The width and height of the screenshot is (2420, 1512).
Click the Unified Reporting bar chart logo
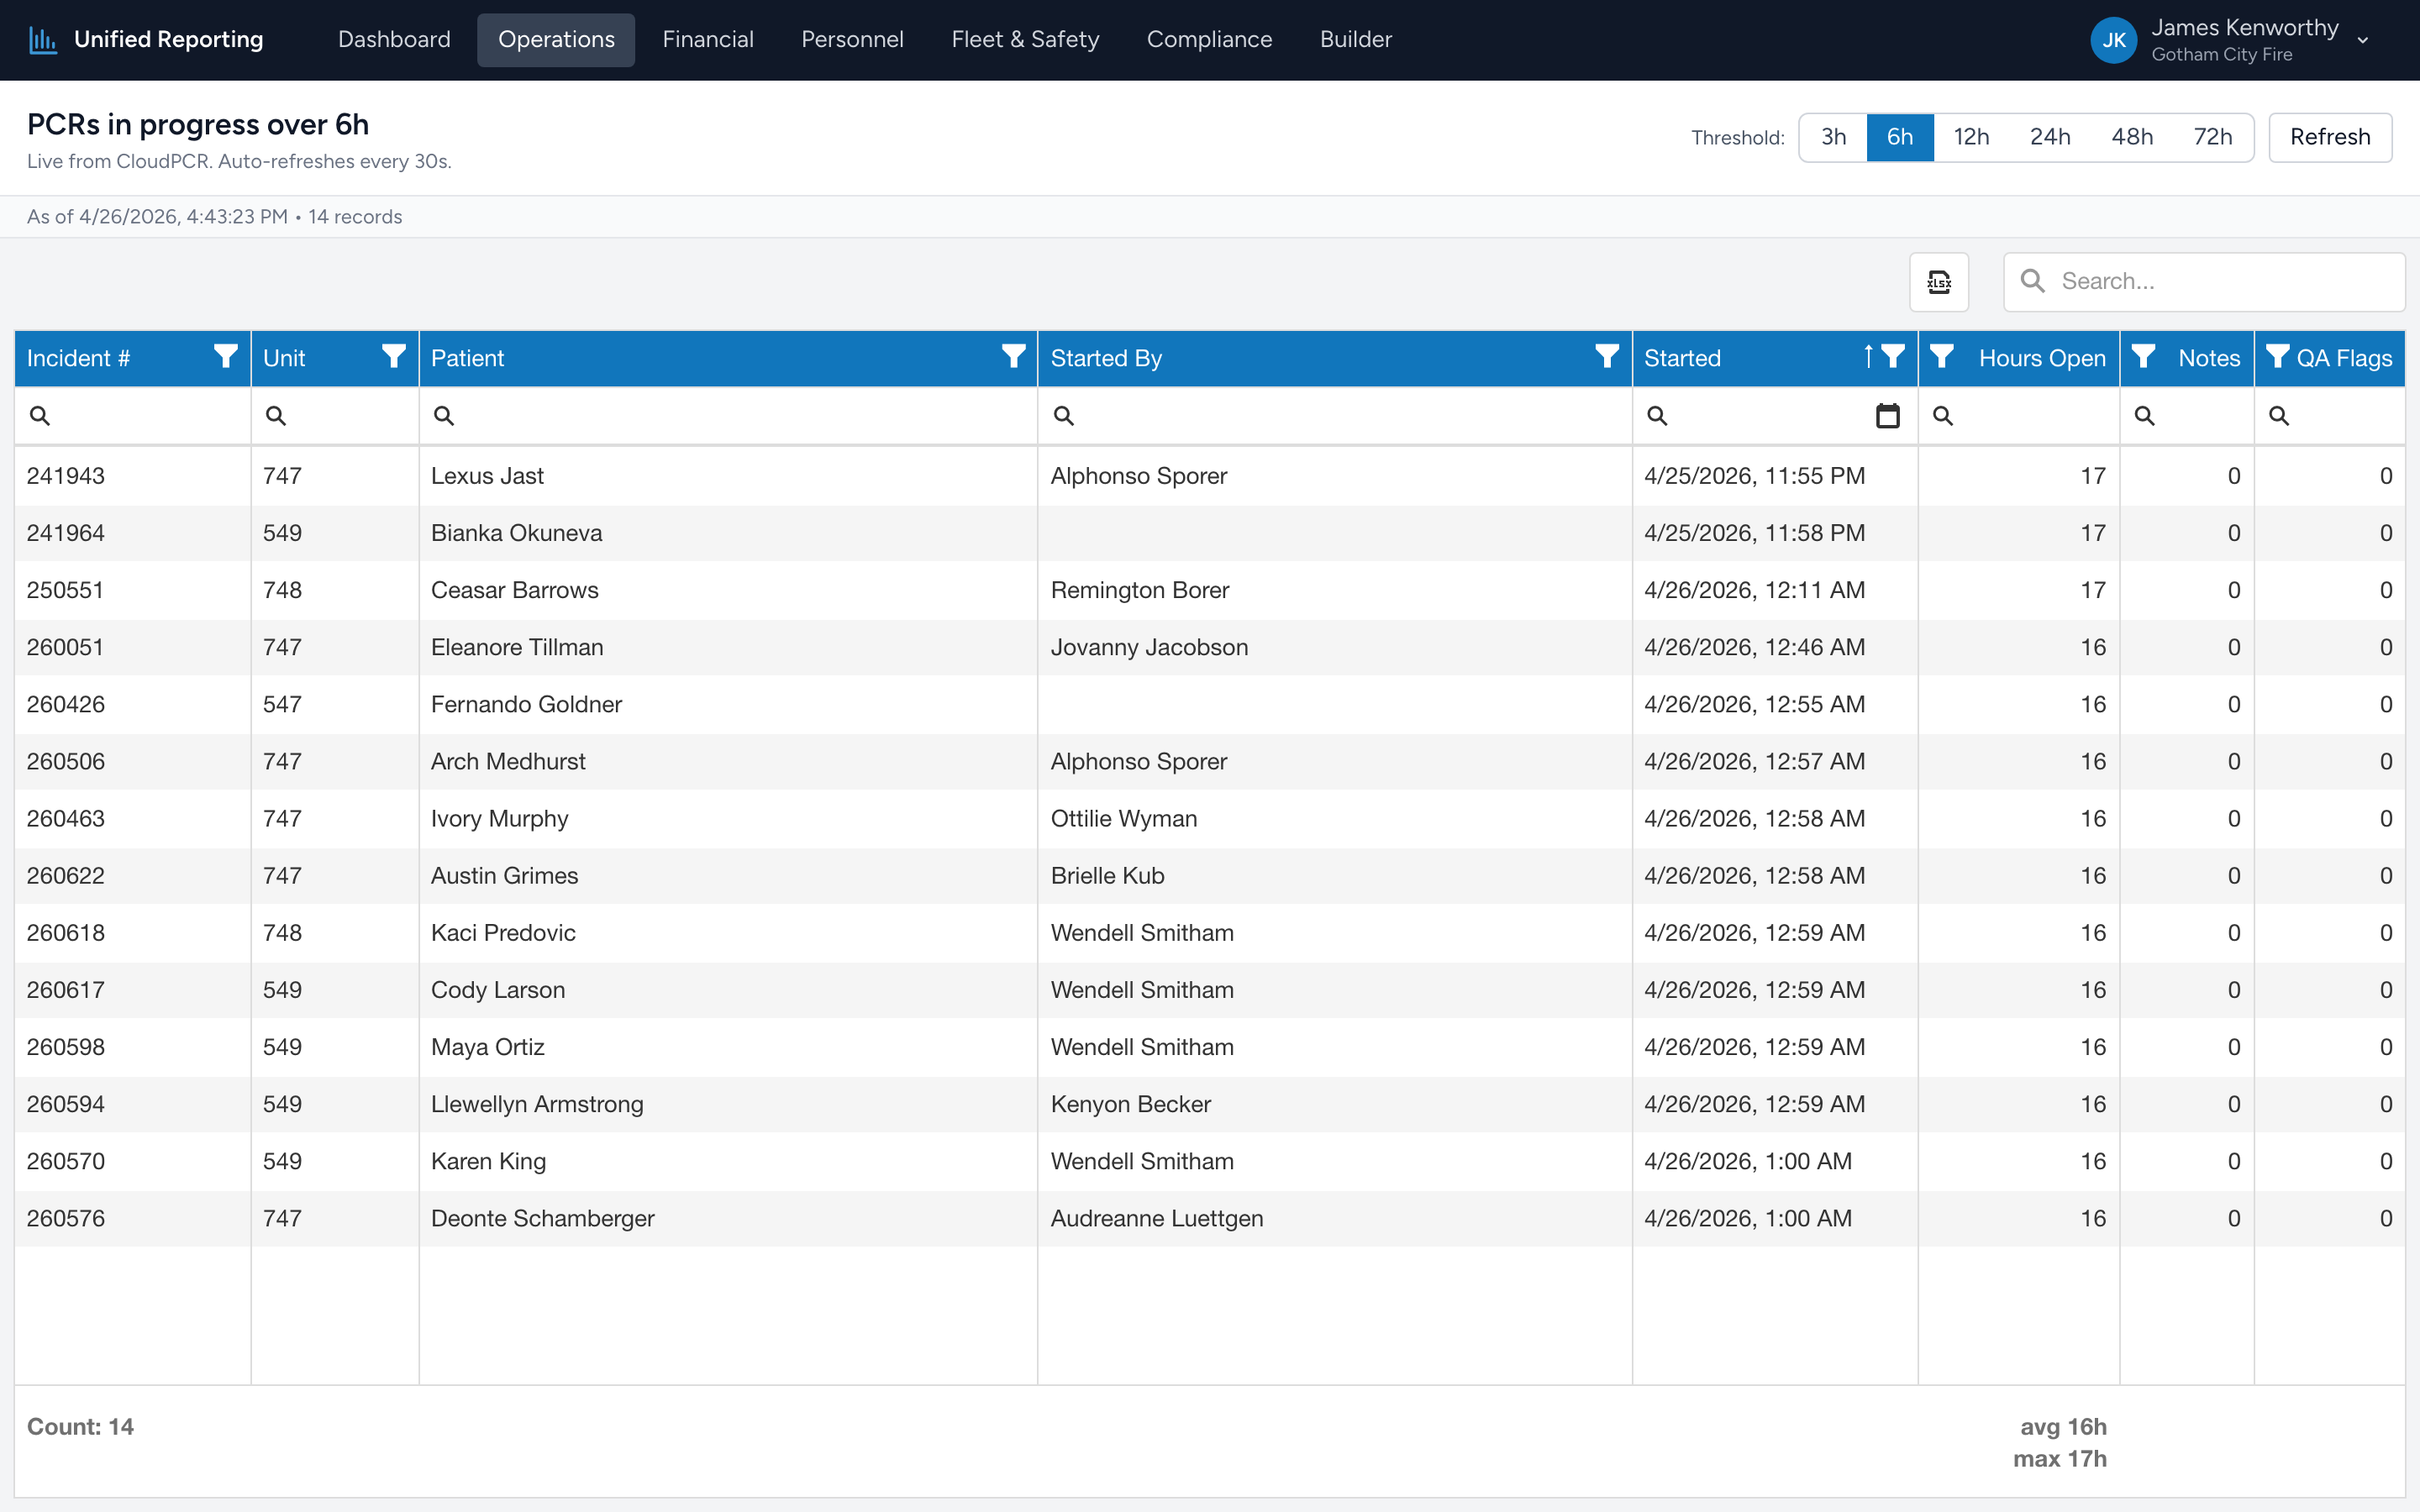point(43,40)
